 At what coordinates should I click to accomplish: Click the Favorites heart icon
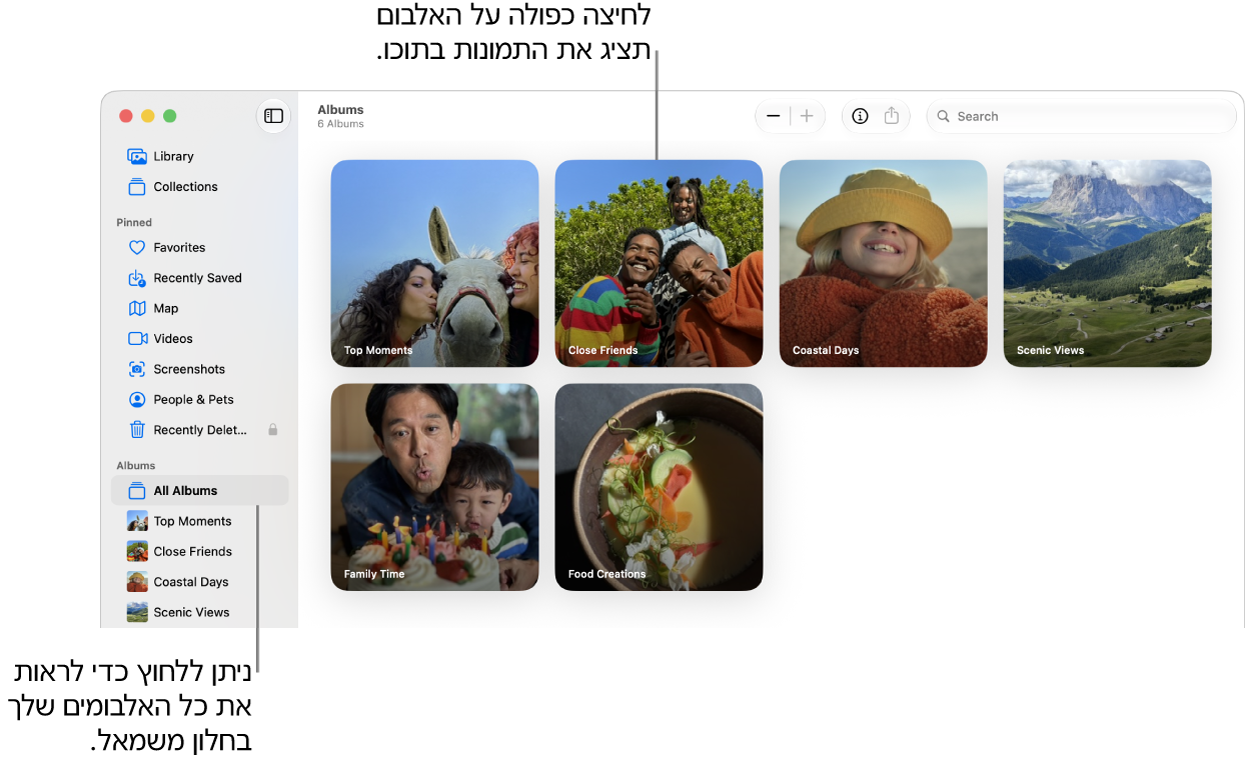pyautogui.click(x=137, y=248)
